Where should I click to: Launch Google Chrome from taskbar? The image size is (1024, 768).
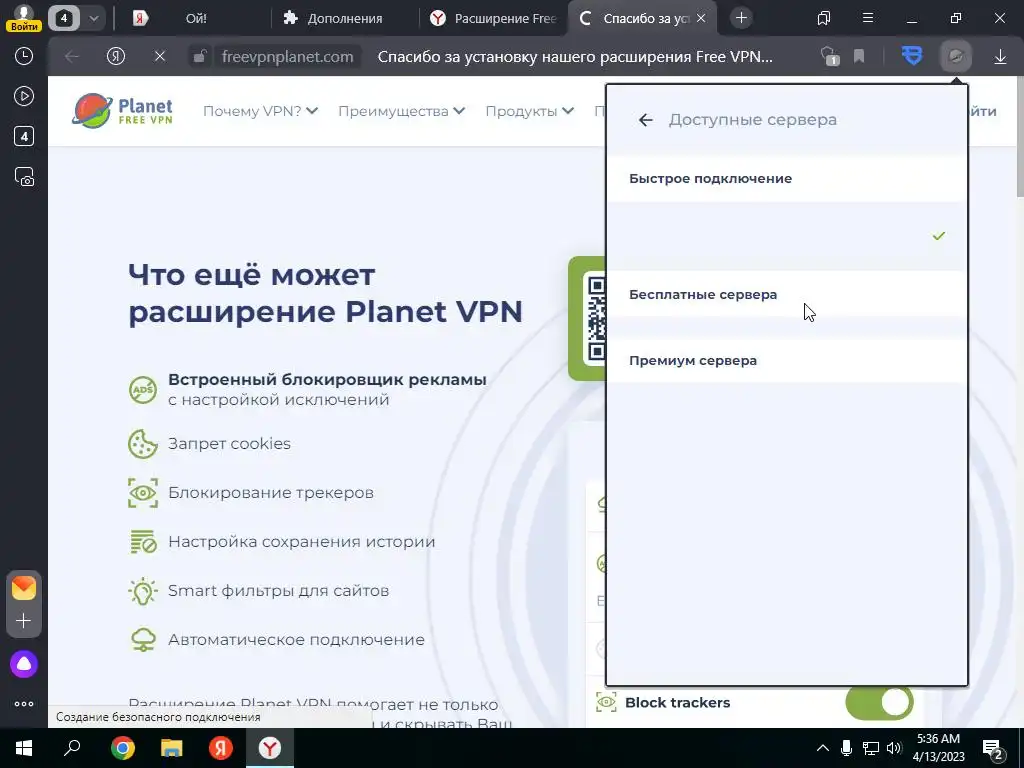pos(122,748)
